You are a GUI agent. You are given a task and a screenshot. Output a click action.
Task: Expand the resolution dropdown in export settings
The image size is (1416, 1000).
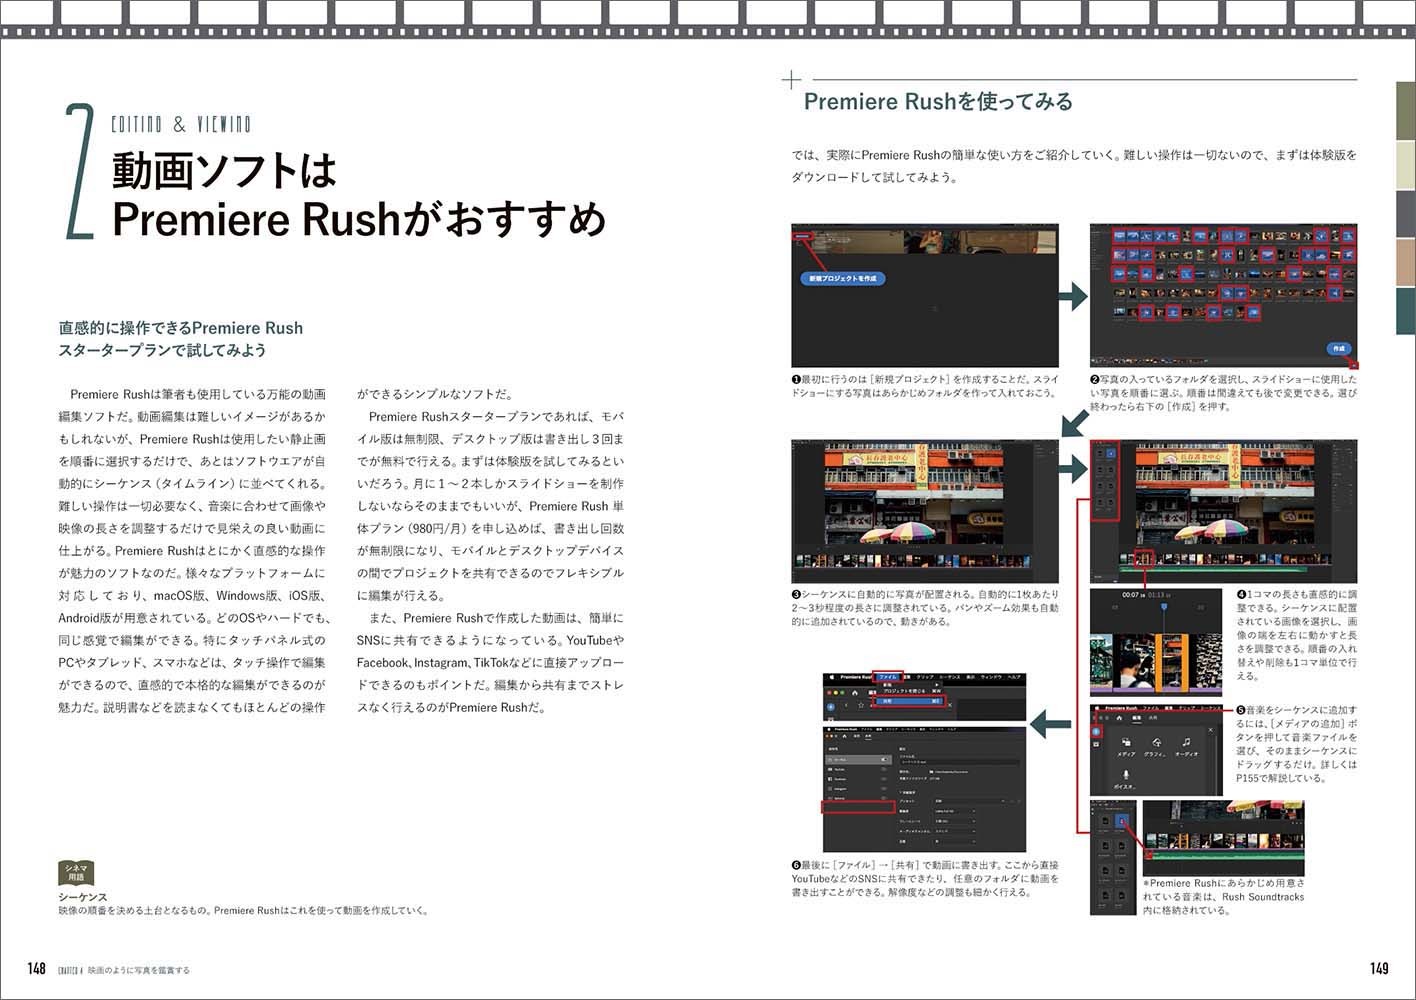[954, 811]
